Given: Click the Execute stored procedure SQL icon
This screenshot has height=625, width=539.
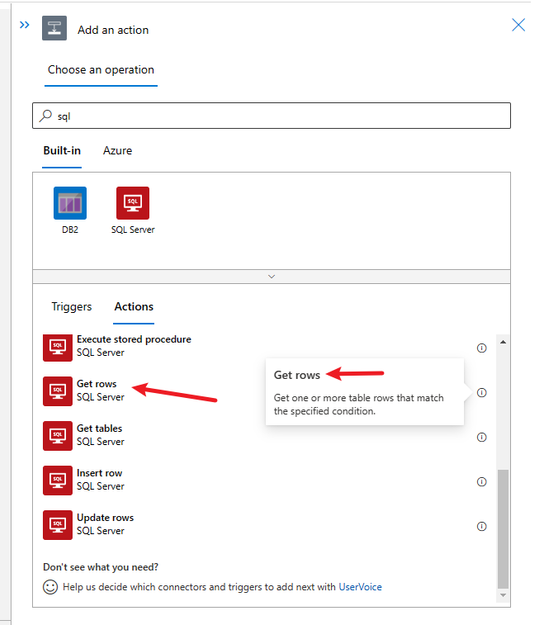Looking at the screenshot, I should click(58, 348).
